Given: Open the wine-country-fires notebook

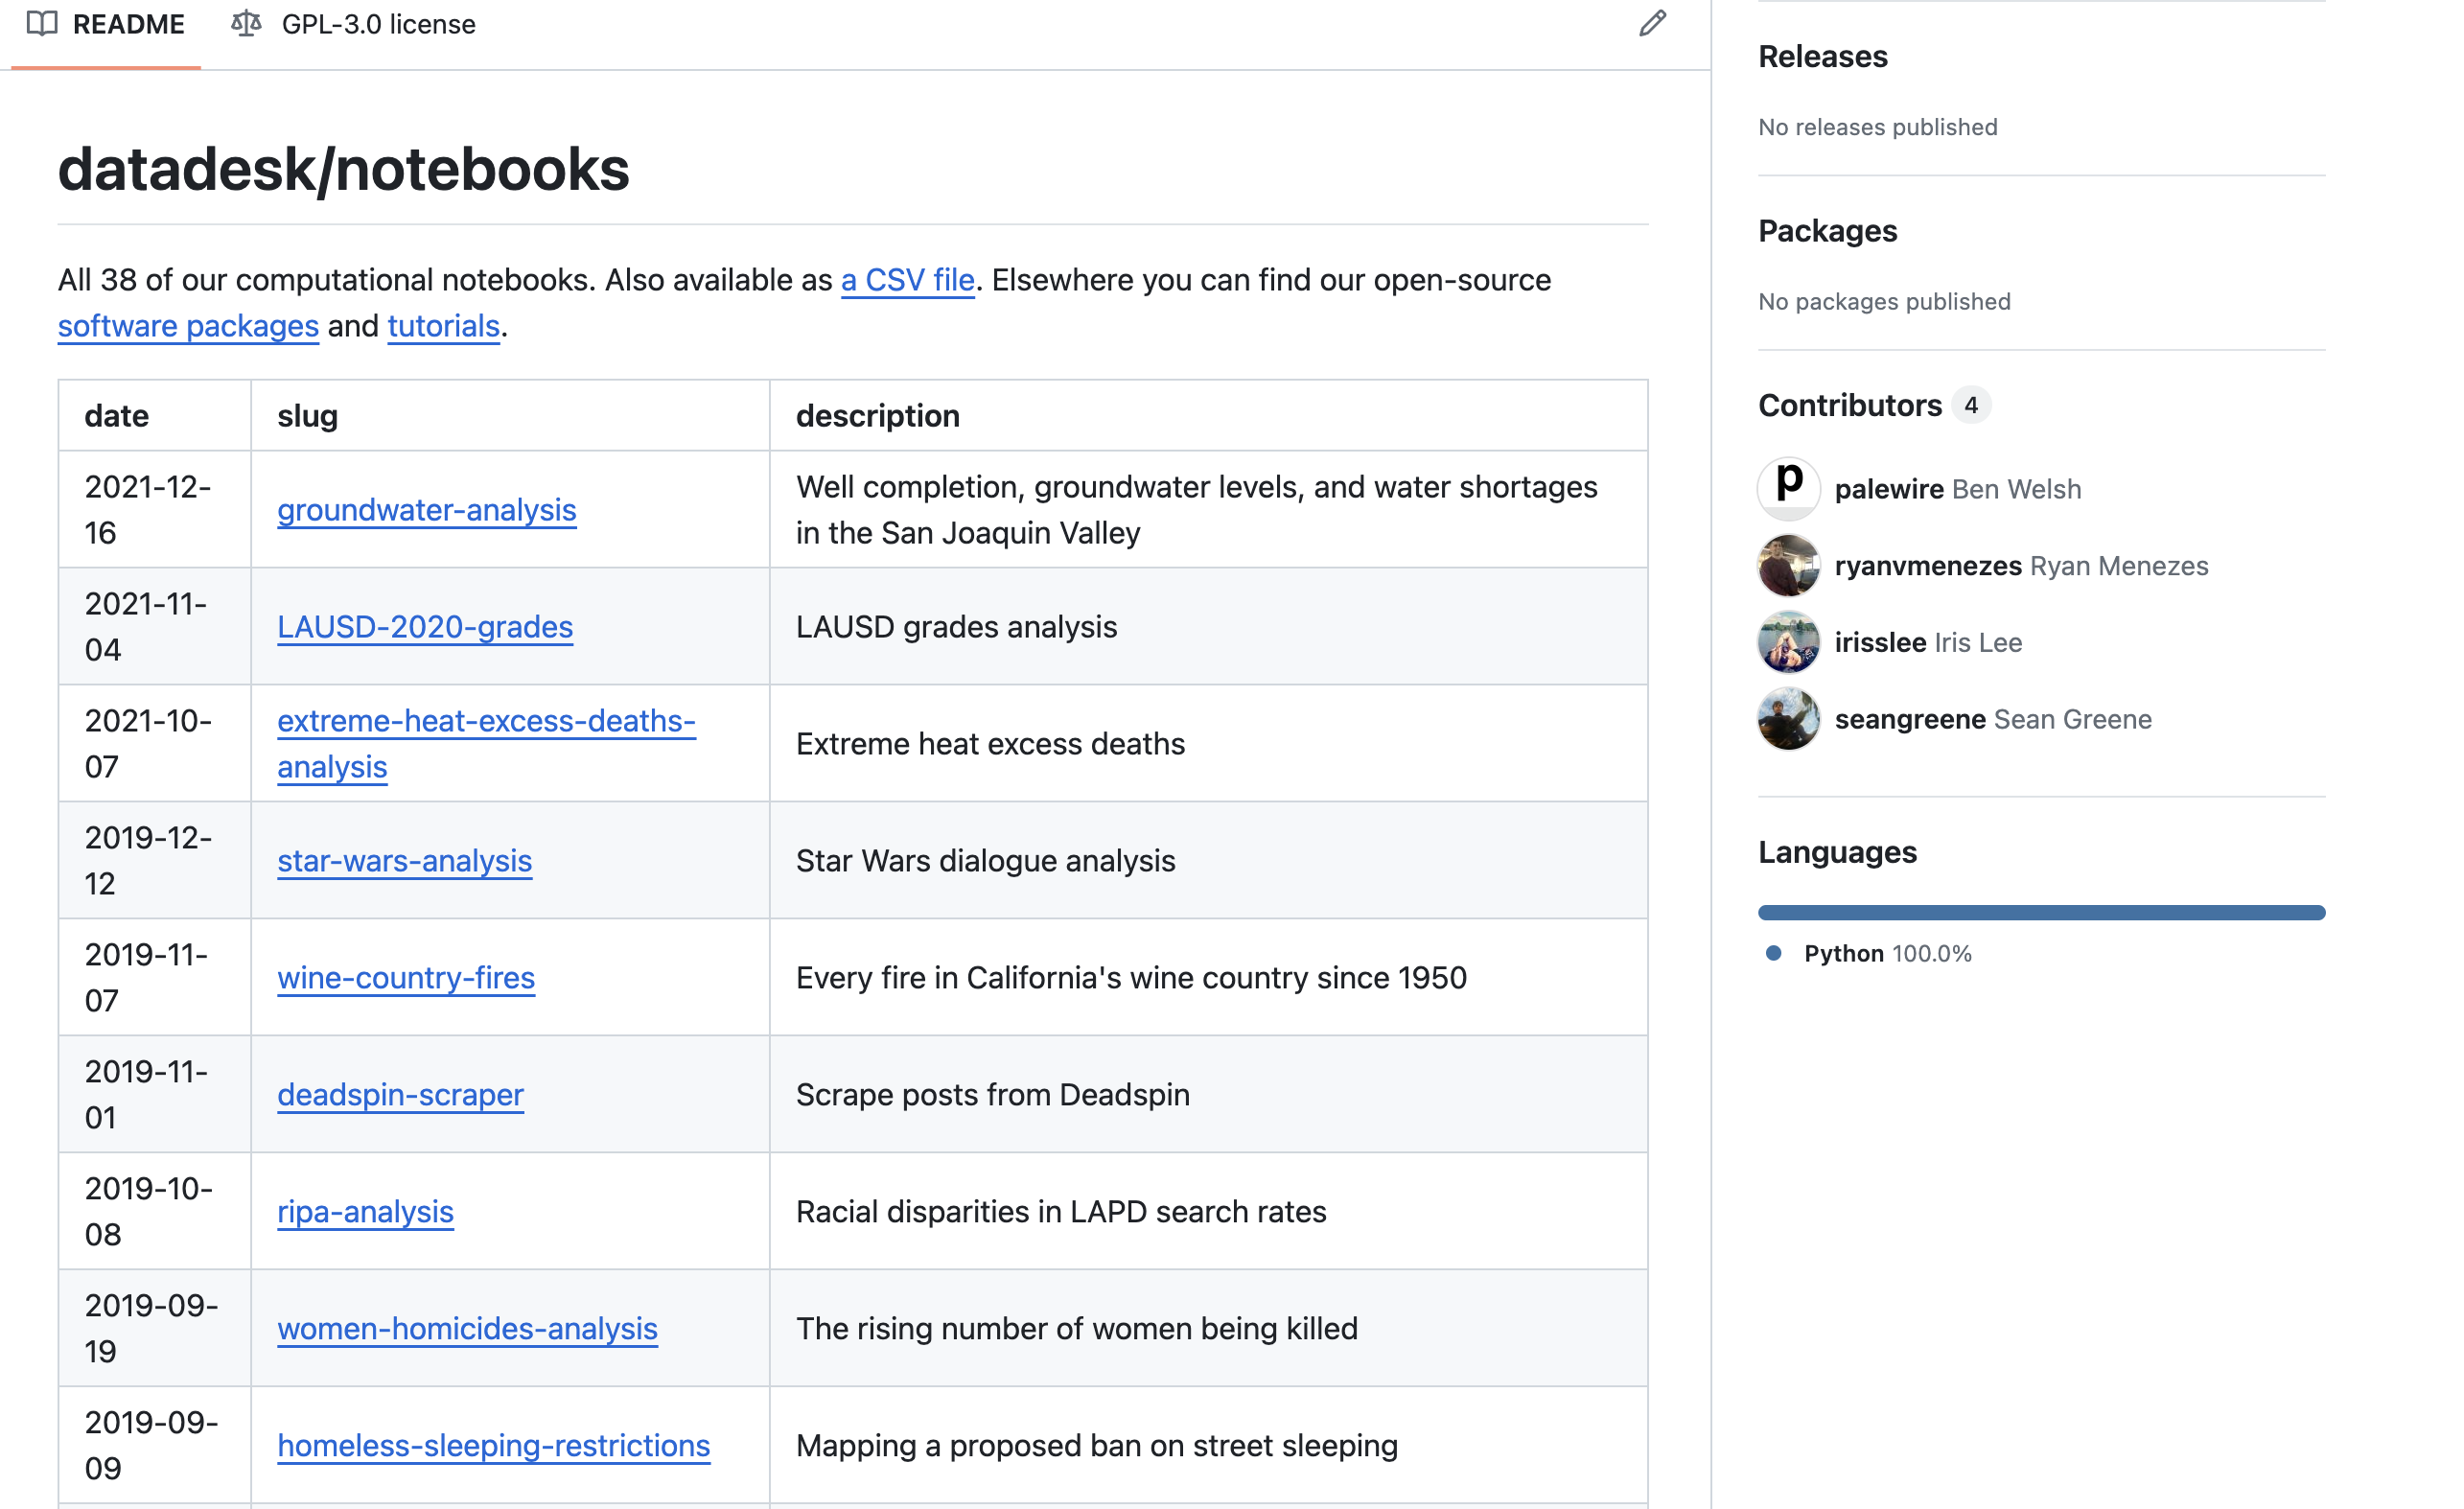Looking at the screenshot, I should point(406,978).
